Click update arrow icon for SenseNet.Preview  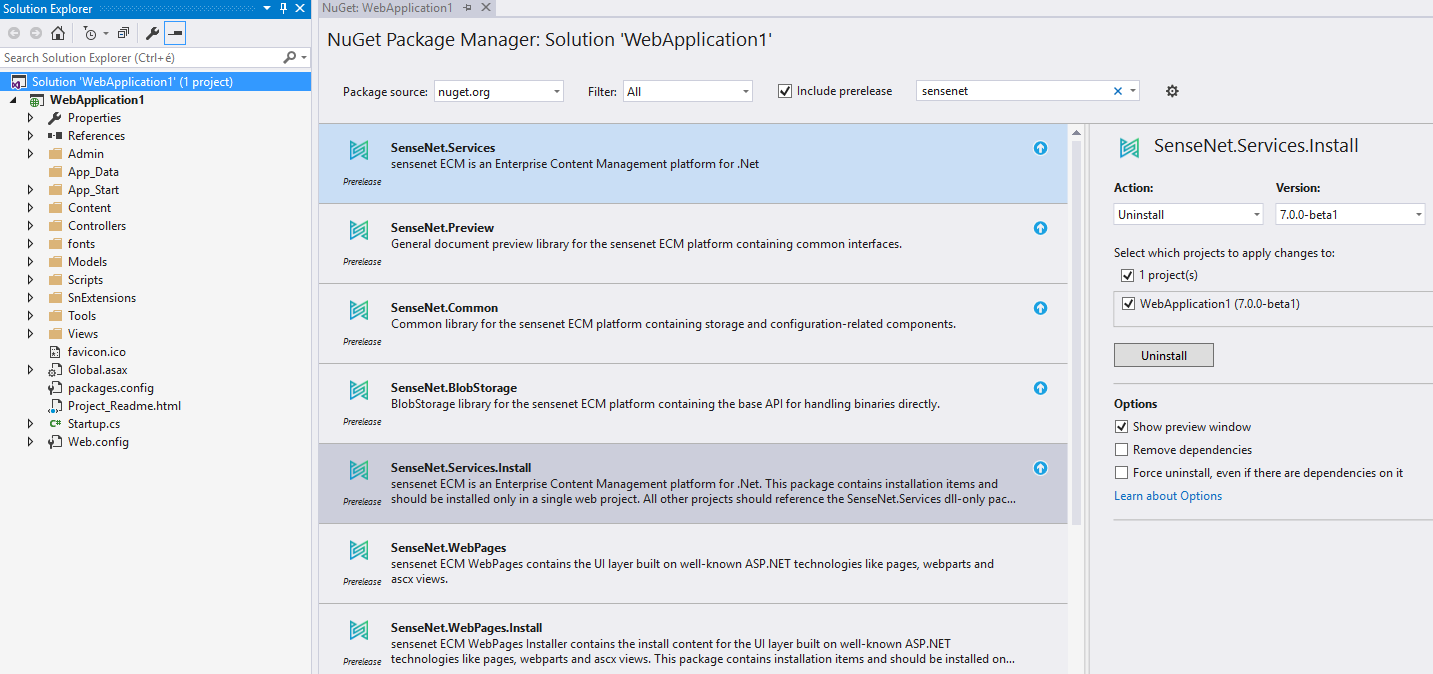coord(1040,228)
